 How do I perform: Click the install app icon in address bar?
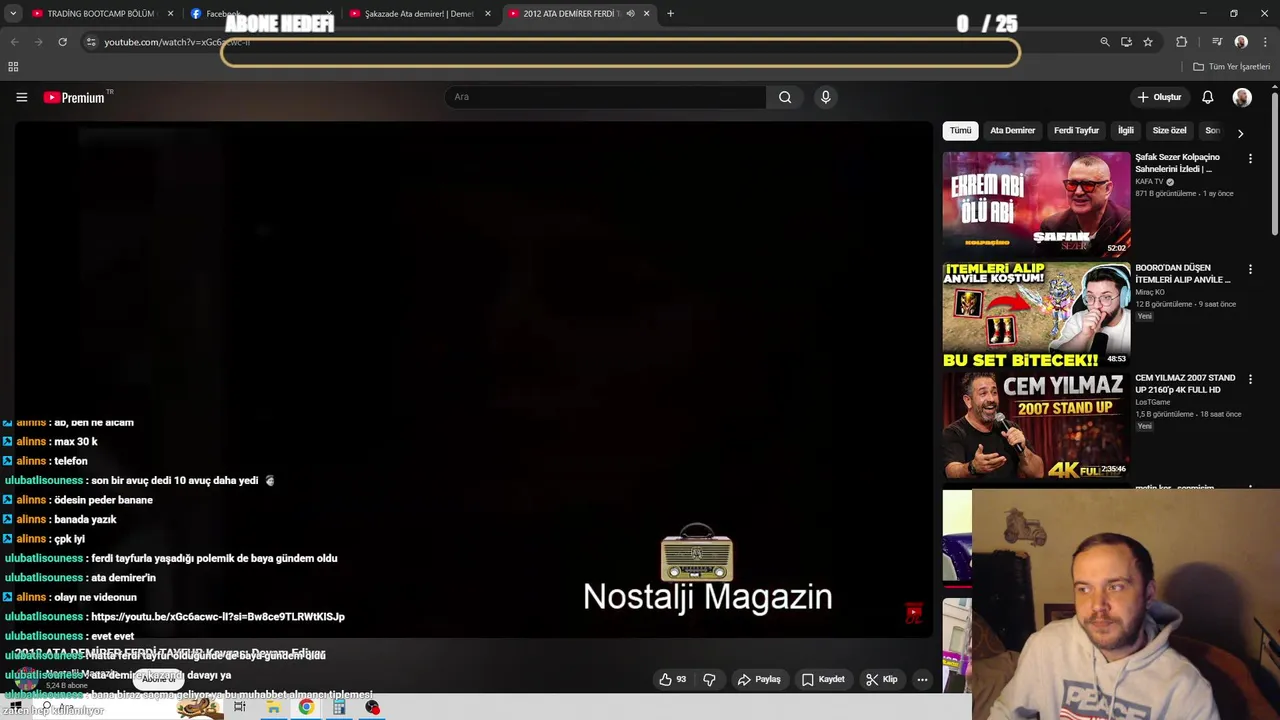1126,42
